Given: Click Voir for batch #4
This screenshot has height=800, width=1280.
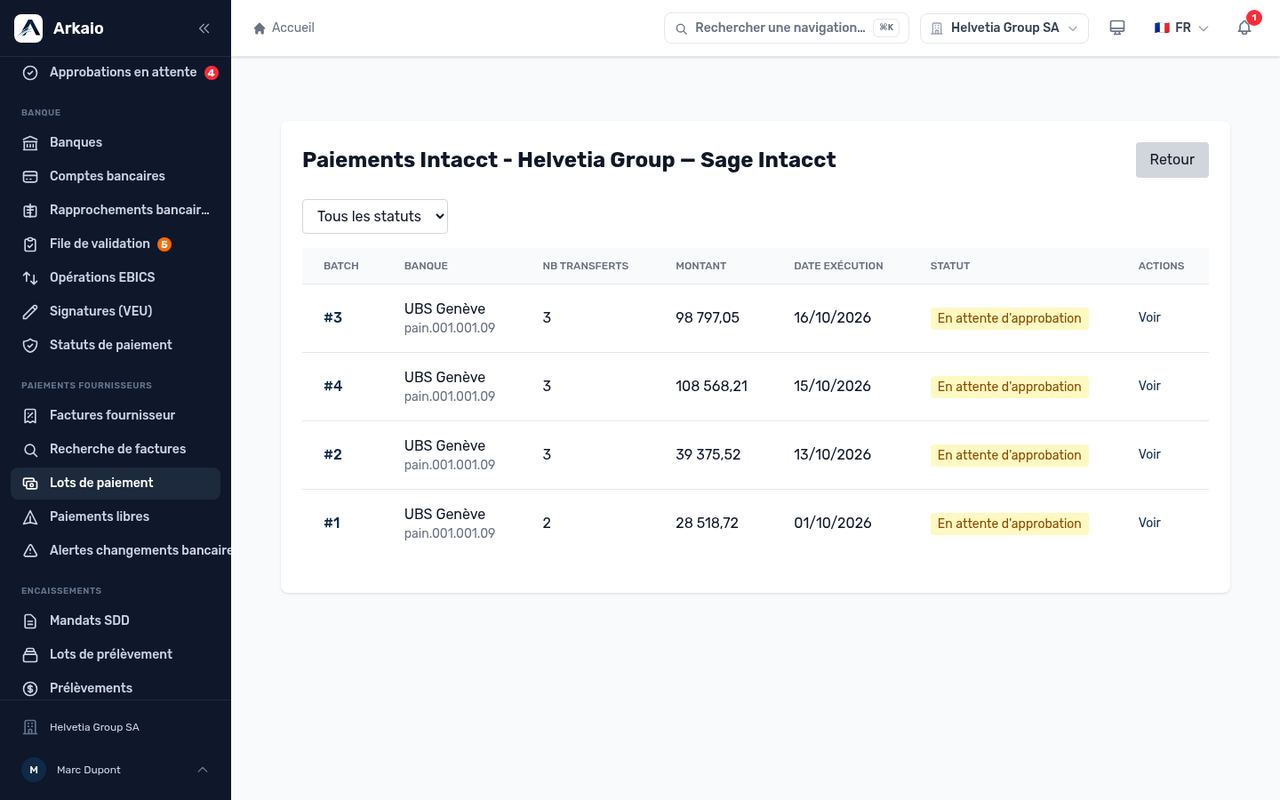Looking at the screenshot, I should (x=1149, y=386).
